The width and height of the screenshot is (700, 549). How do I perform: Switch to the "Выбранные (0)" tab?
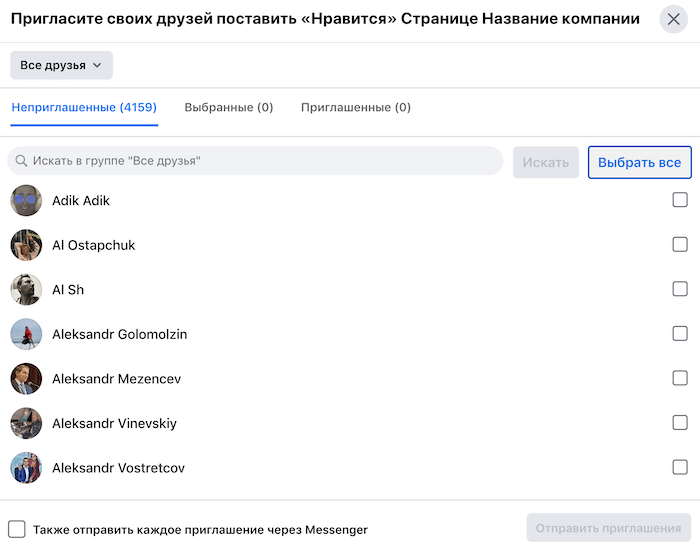tap(228, 108)
